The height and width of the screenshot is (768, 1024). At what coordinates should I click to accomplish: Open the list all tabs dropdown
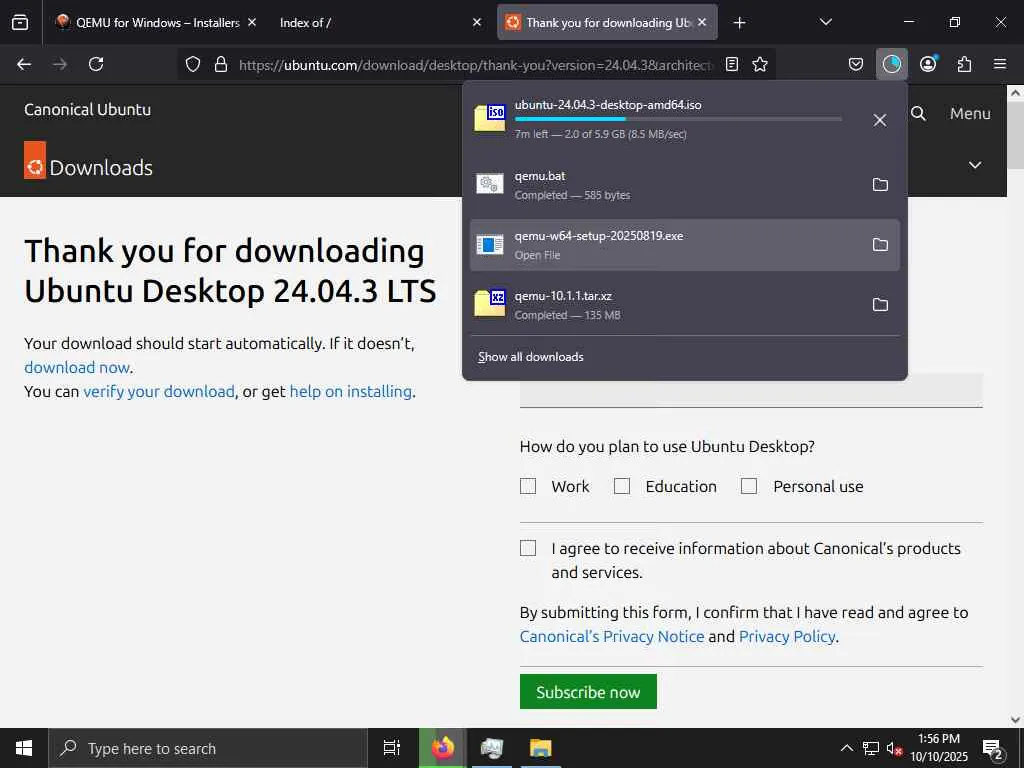click(x=825, y=22)
